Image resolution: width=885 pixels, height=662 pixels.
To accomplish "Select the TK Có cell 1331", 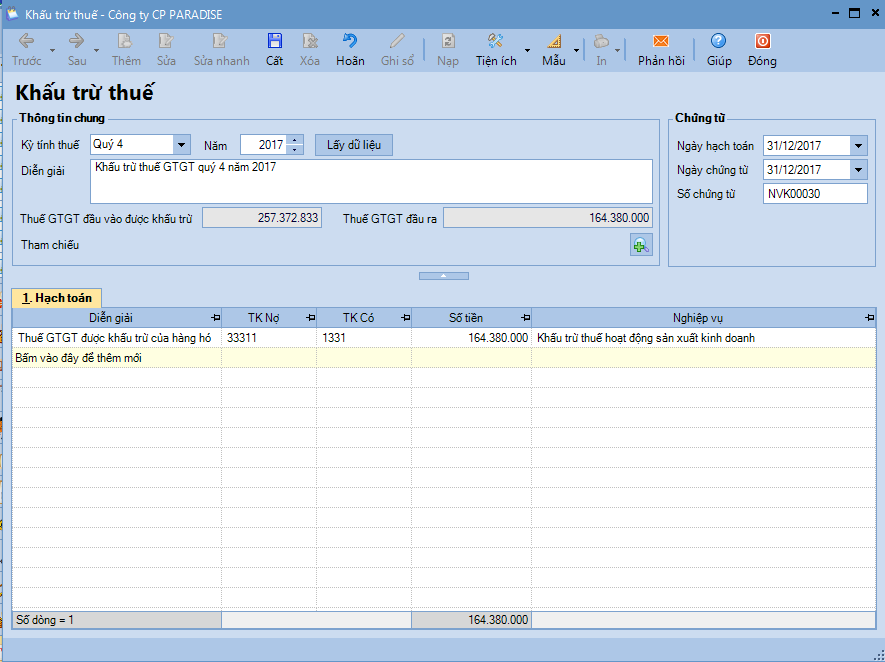I will click(x=364, y=337).
